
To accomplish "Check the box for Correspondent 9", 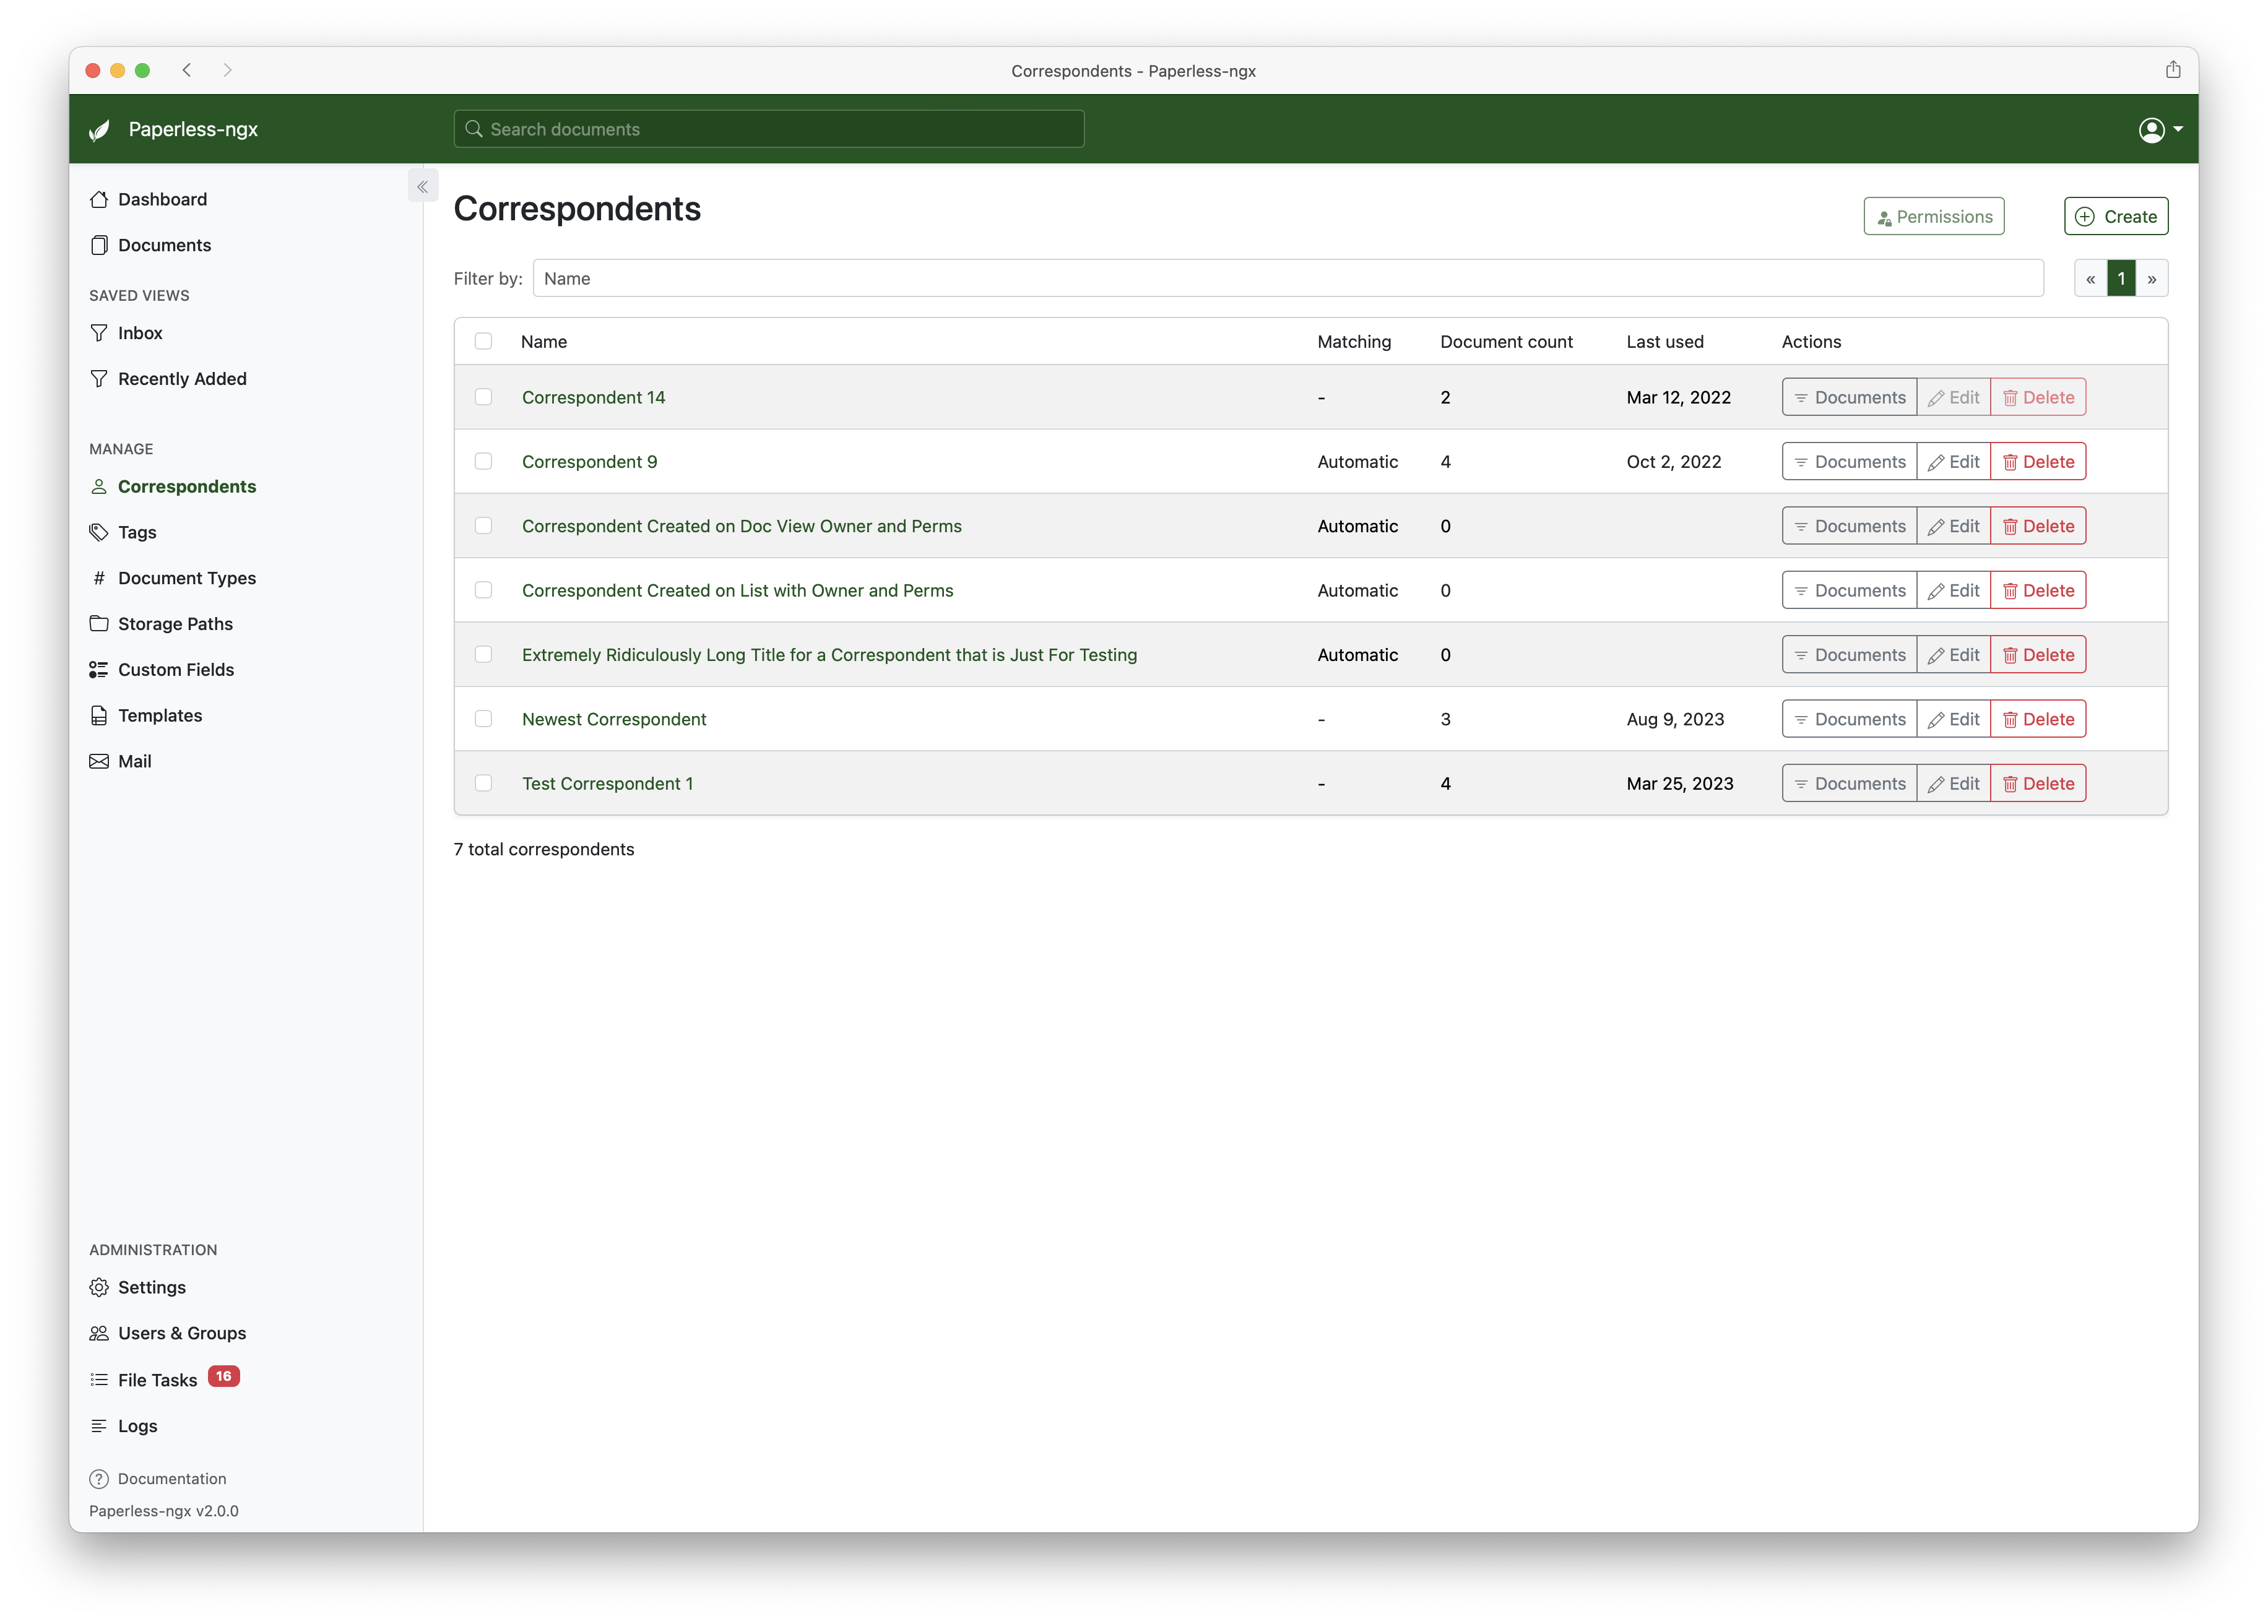I will pyautogui.click(x=483, y=461).
